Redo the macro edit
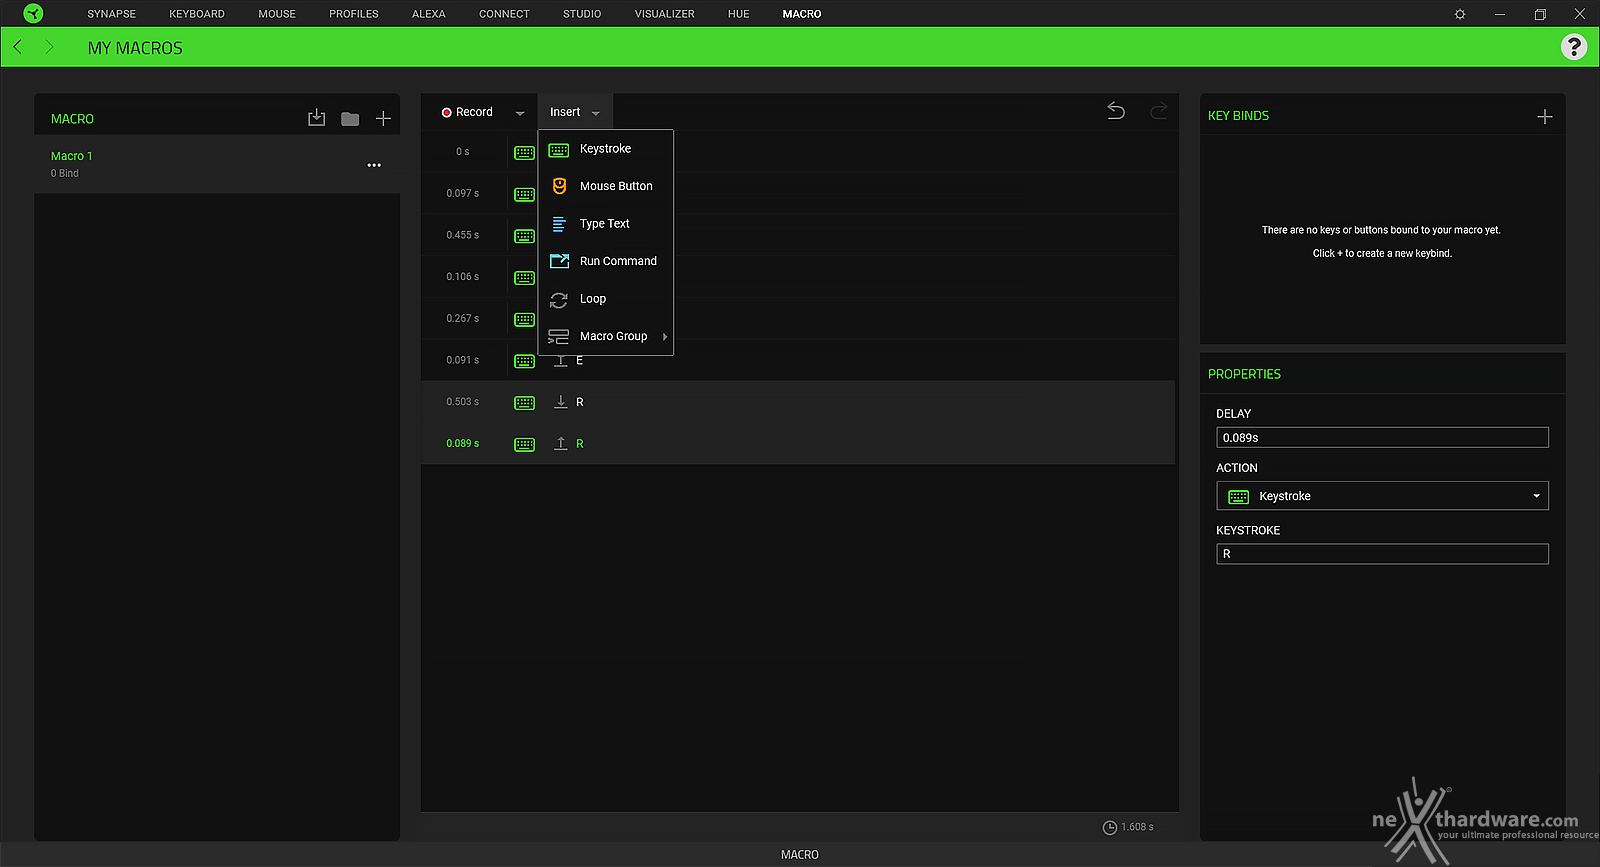This screenshot has width=1600, height=867. click(1158, 111)
